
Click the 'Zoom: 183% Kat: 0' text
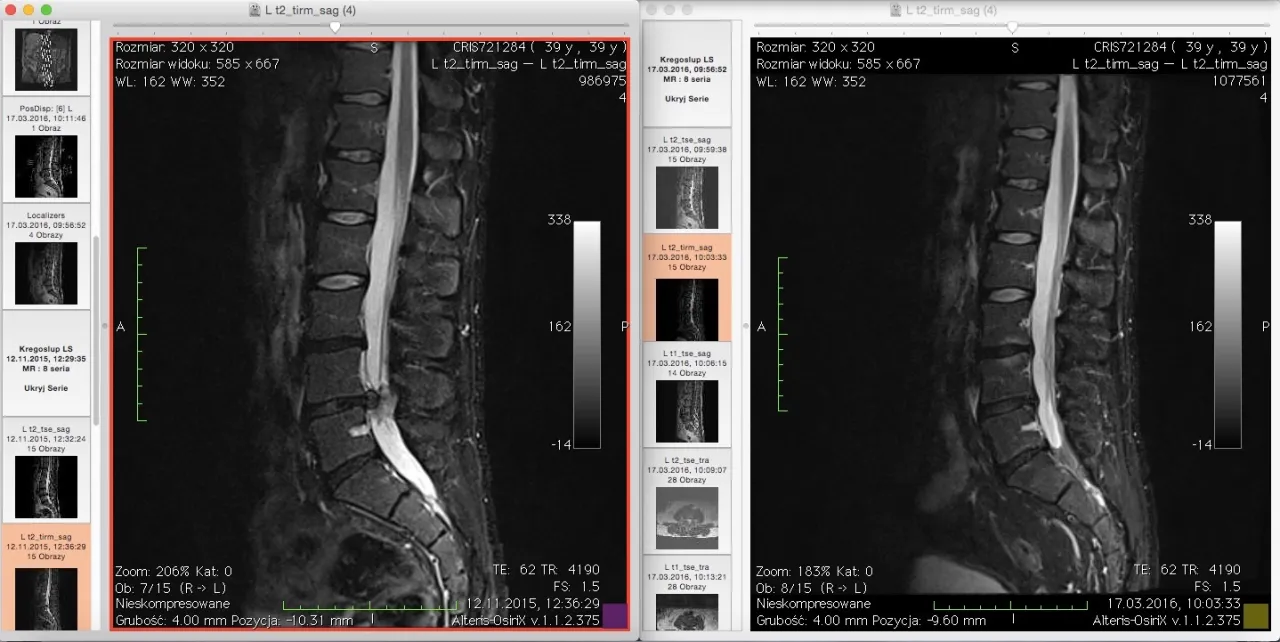tap(814, 570)
